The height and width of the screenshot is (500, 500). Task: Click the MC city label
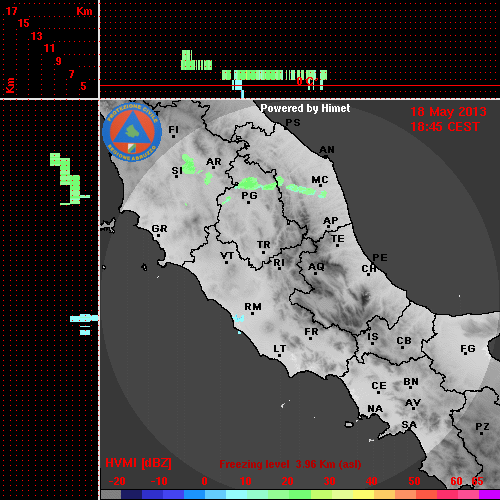point(320,180)
